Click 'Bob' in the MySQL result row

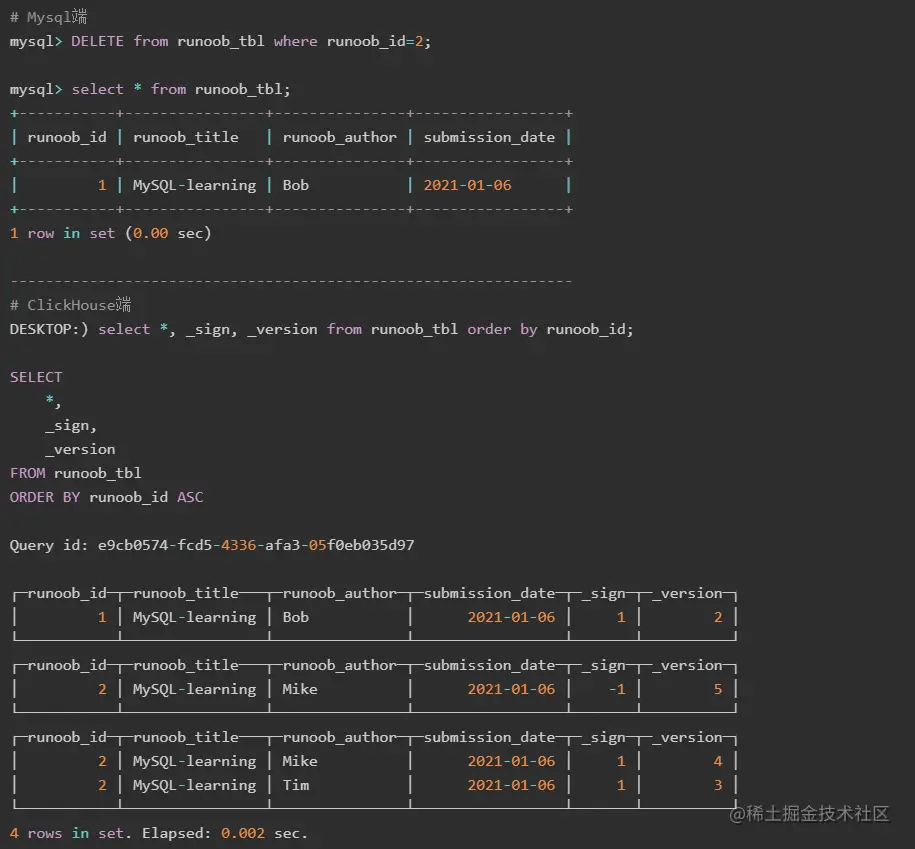point(296,186)
